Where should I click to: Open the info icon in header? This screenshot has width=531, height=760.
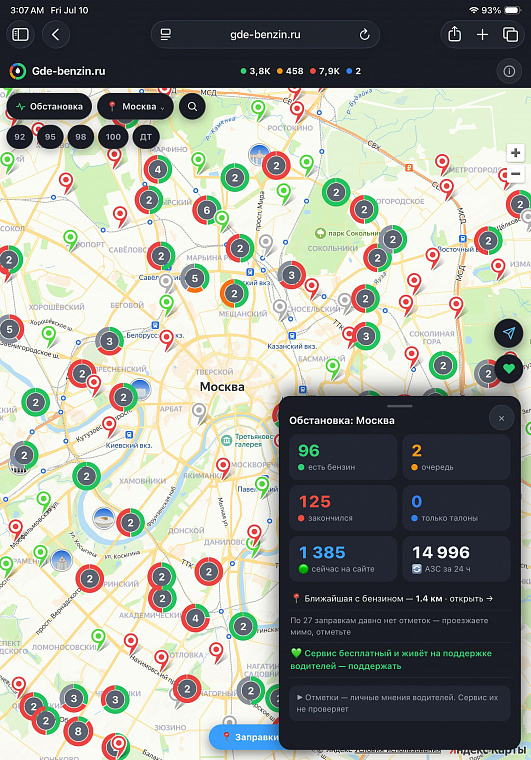(x=509, y=71)
